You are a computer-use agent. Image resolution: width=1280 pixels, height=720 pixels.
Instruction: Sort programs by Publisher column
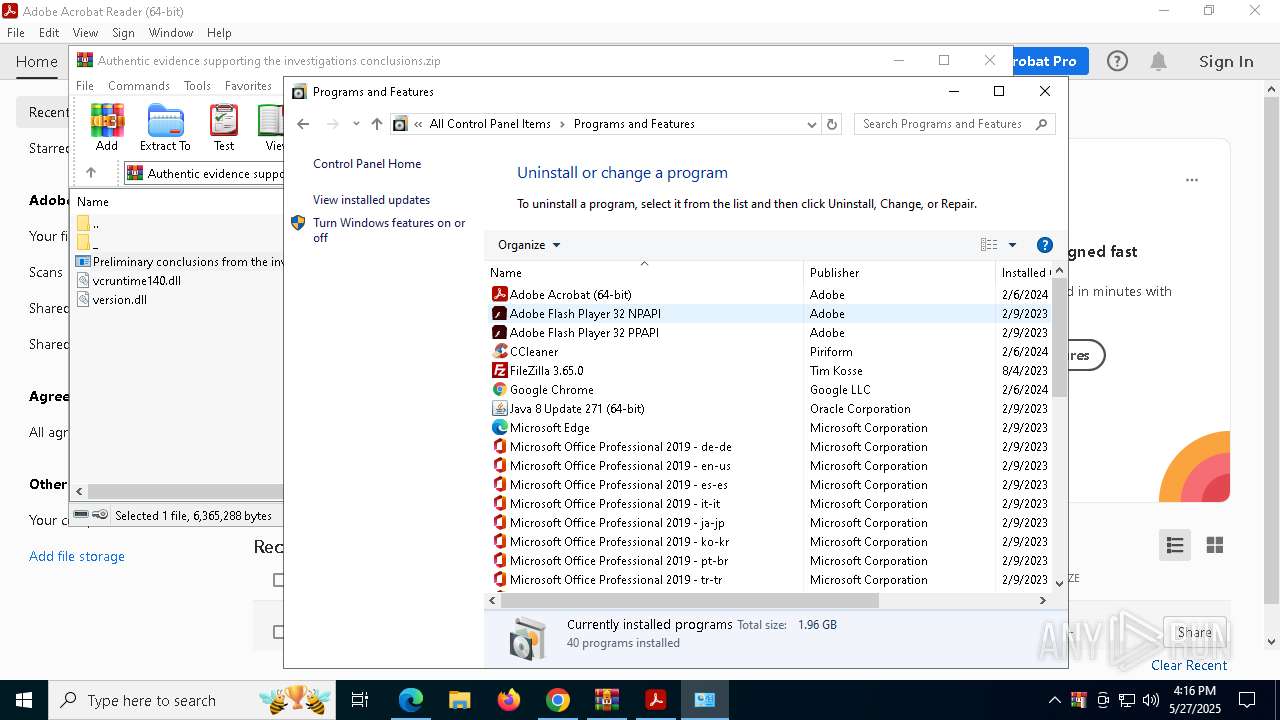[x=898, y=272]
